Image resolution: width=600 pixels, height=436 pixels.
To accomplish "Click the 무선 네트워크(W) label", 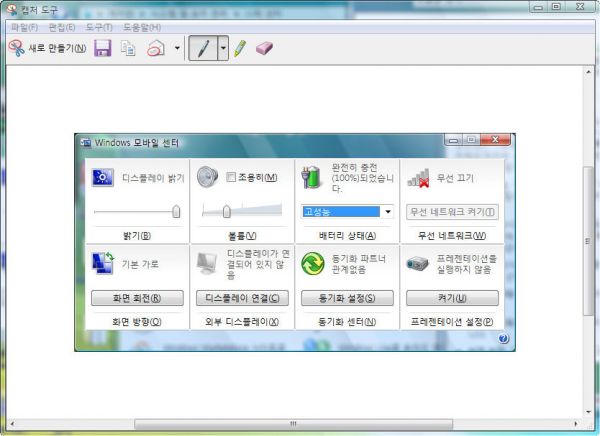I will 452,236.
